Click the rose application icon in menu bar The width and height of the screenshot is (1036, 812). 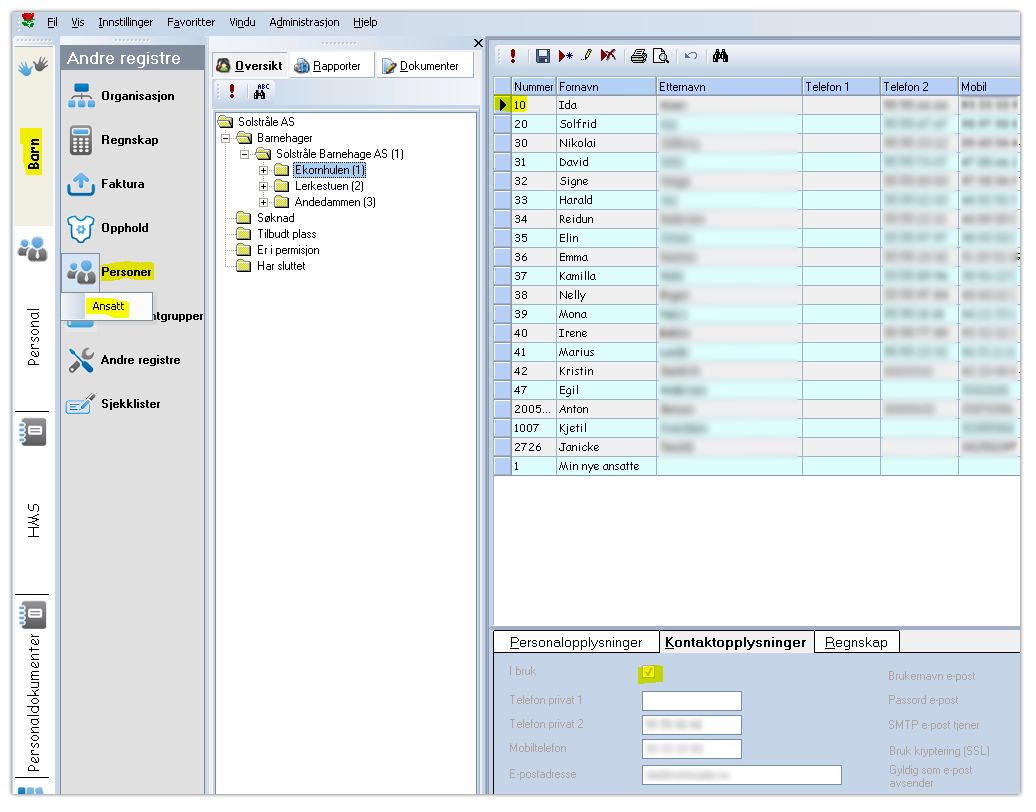[28, 21]
